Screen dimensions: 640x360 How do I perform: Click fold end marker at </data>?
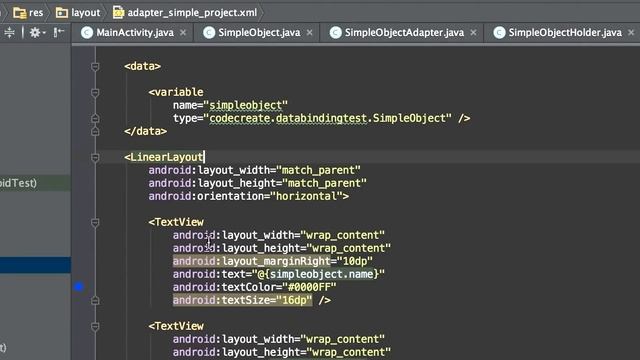point(95,131)
